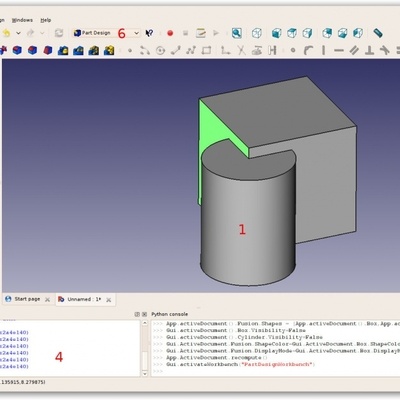The image size is (400, 400).
Task: Set the Right view cube icon
Action: click(307, 33)
